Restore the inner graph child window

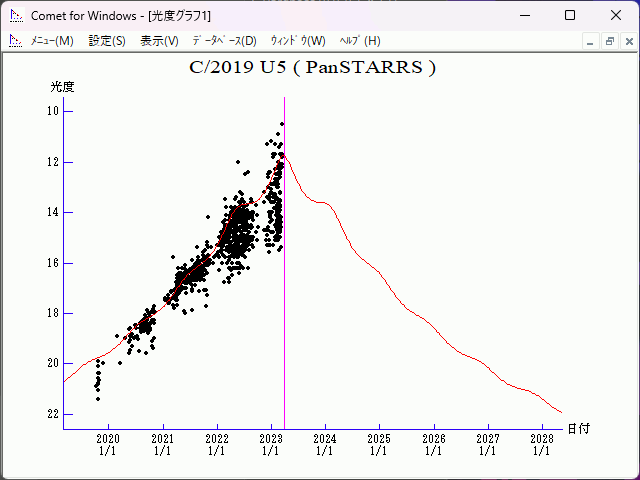pyautogui.click(x=609, y=41)
